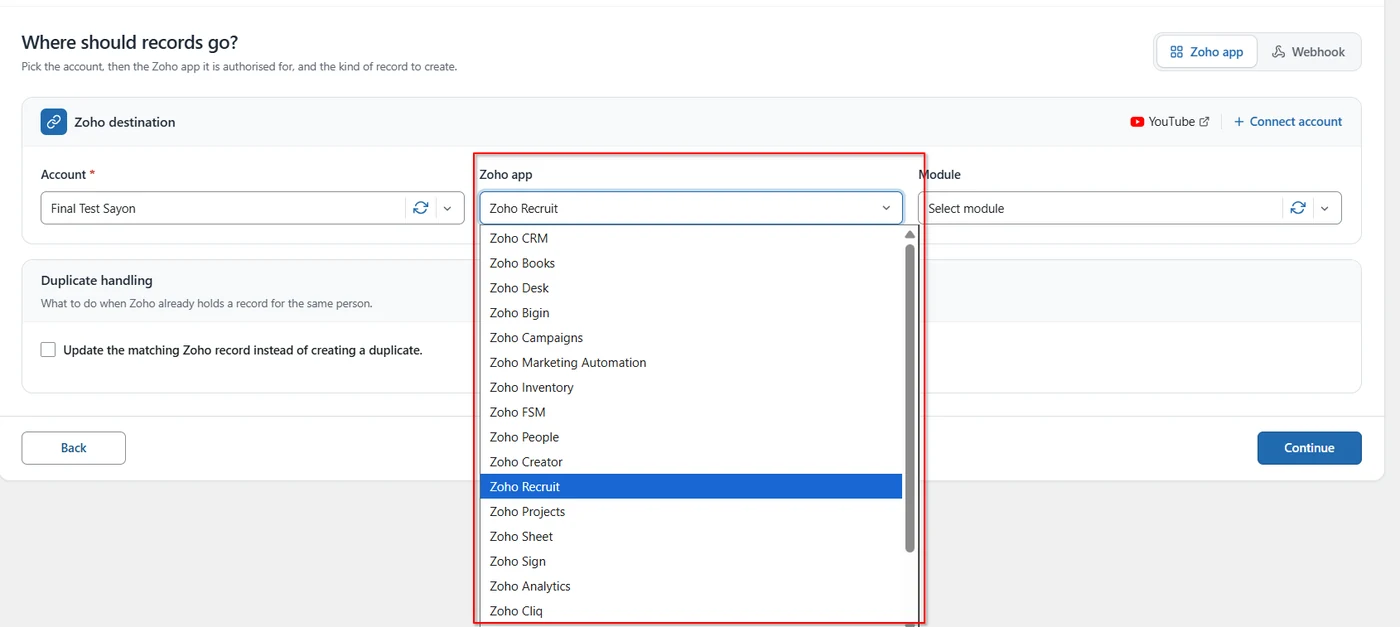Go Back to previous step
Viewport: 1400px width, 627px height.
point(73,448)
